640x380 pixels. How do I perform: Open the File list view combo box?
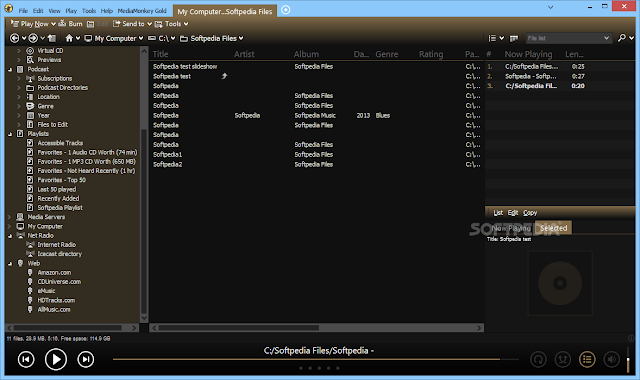click(568, 38)
